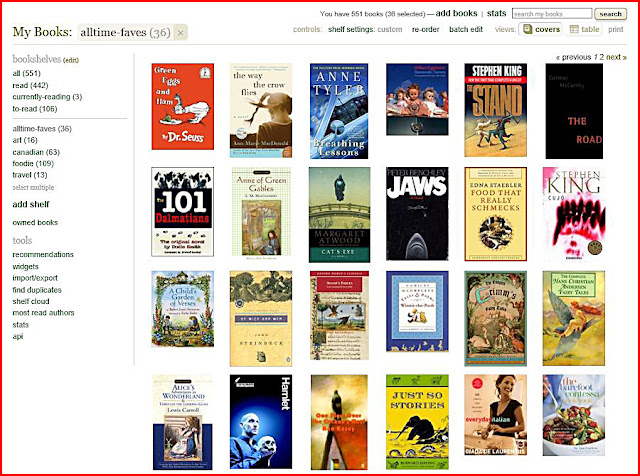Click select multiple shelves
This screenshot has width=640, height=476.
tap(33, 187)
